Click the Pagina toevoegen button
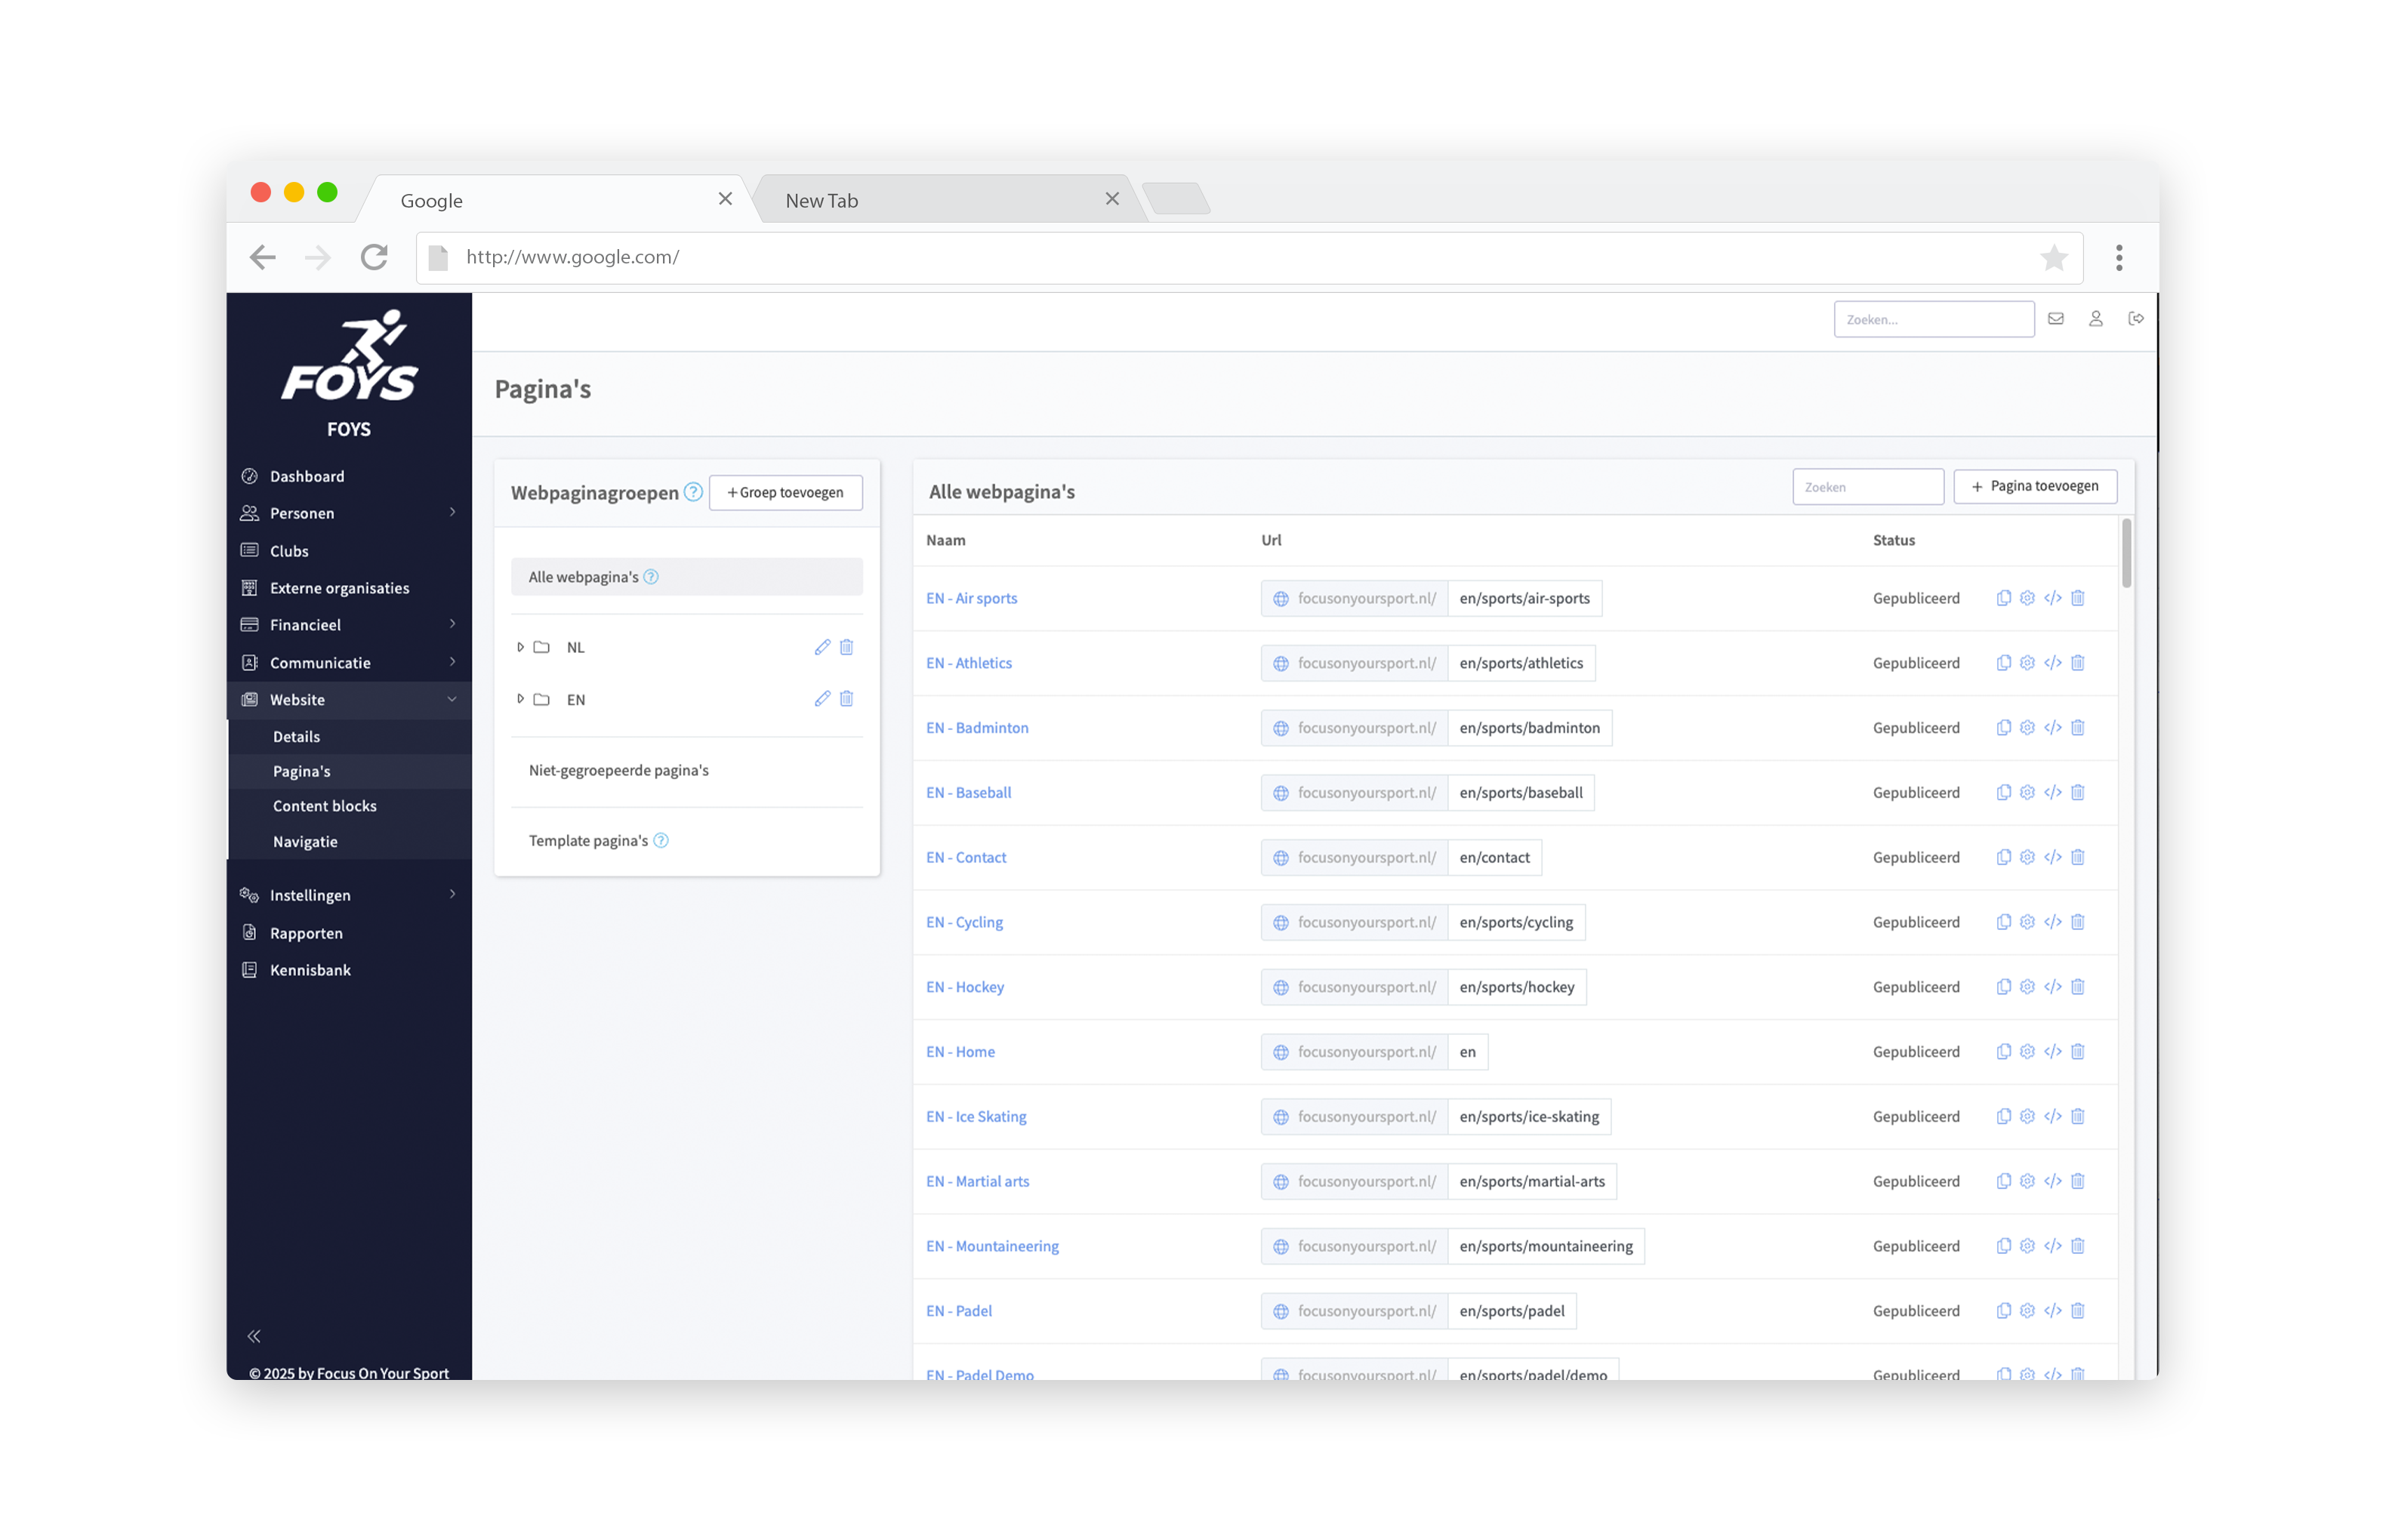 2034,486
